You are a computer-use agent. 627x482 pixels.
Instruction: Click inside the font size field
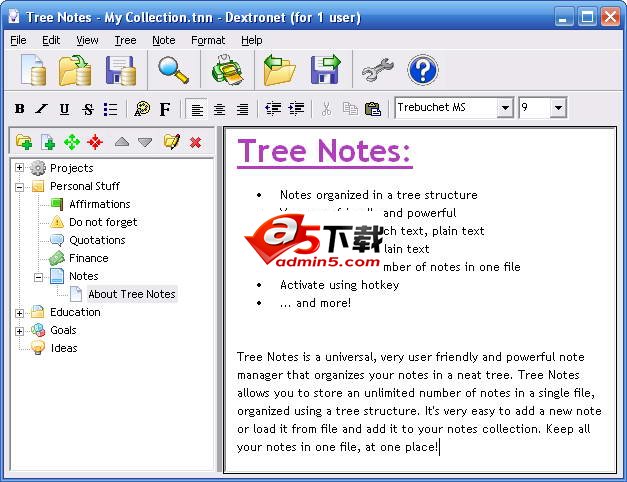click(x=535, y=108)
